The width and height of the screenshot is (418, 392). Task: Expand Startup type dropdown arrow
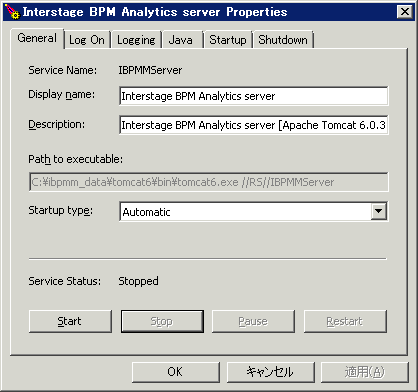tap(379, 211)
